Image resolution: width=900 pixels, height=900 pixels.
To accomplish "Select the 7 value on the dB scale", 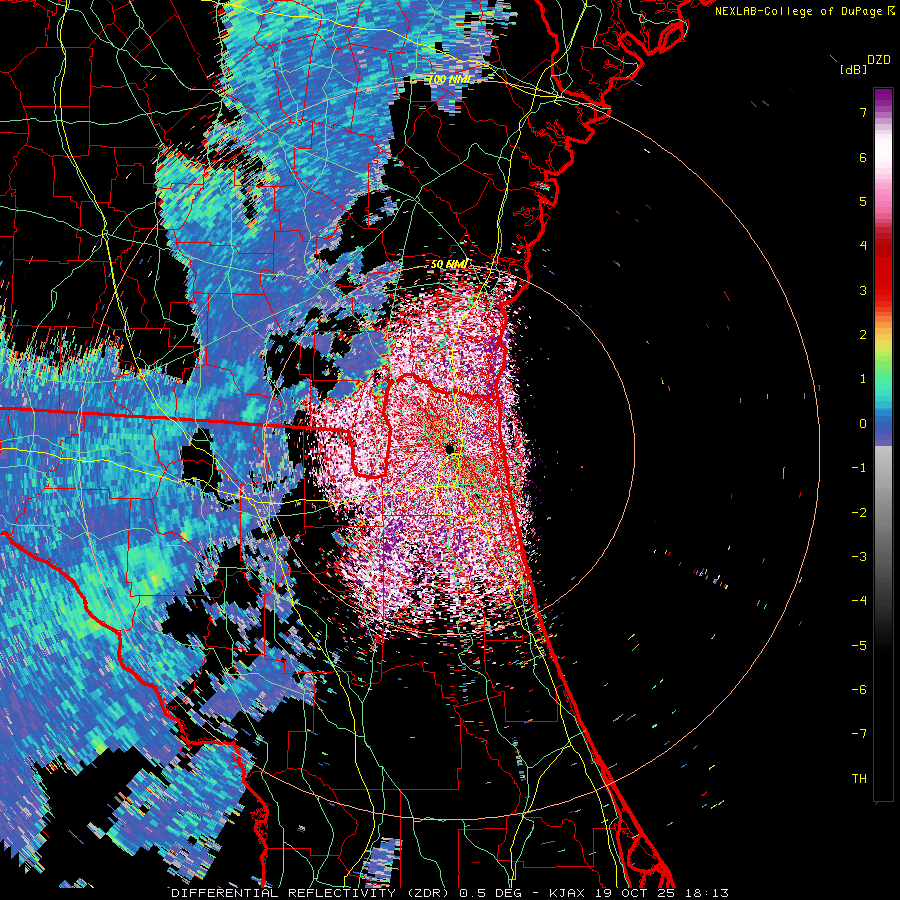I will point(863,112).
